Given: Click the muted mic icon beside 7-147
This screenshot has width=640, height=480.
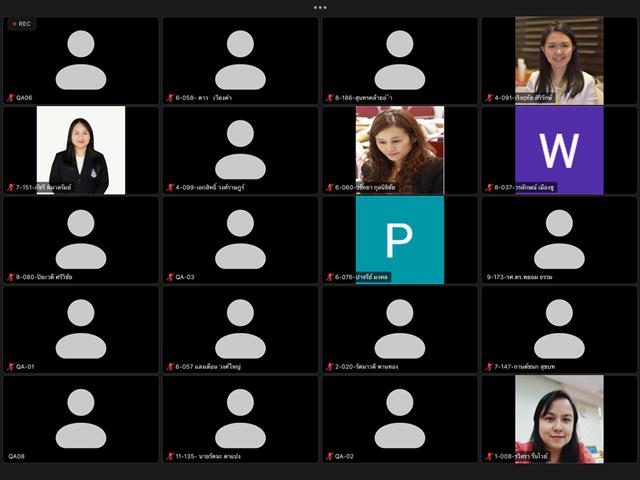Looking at the screenshot, I should [x=489, y=367].
